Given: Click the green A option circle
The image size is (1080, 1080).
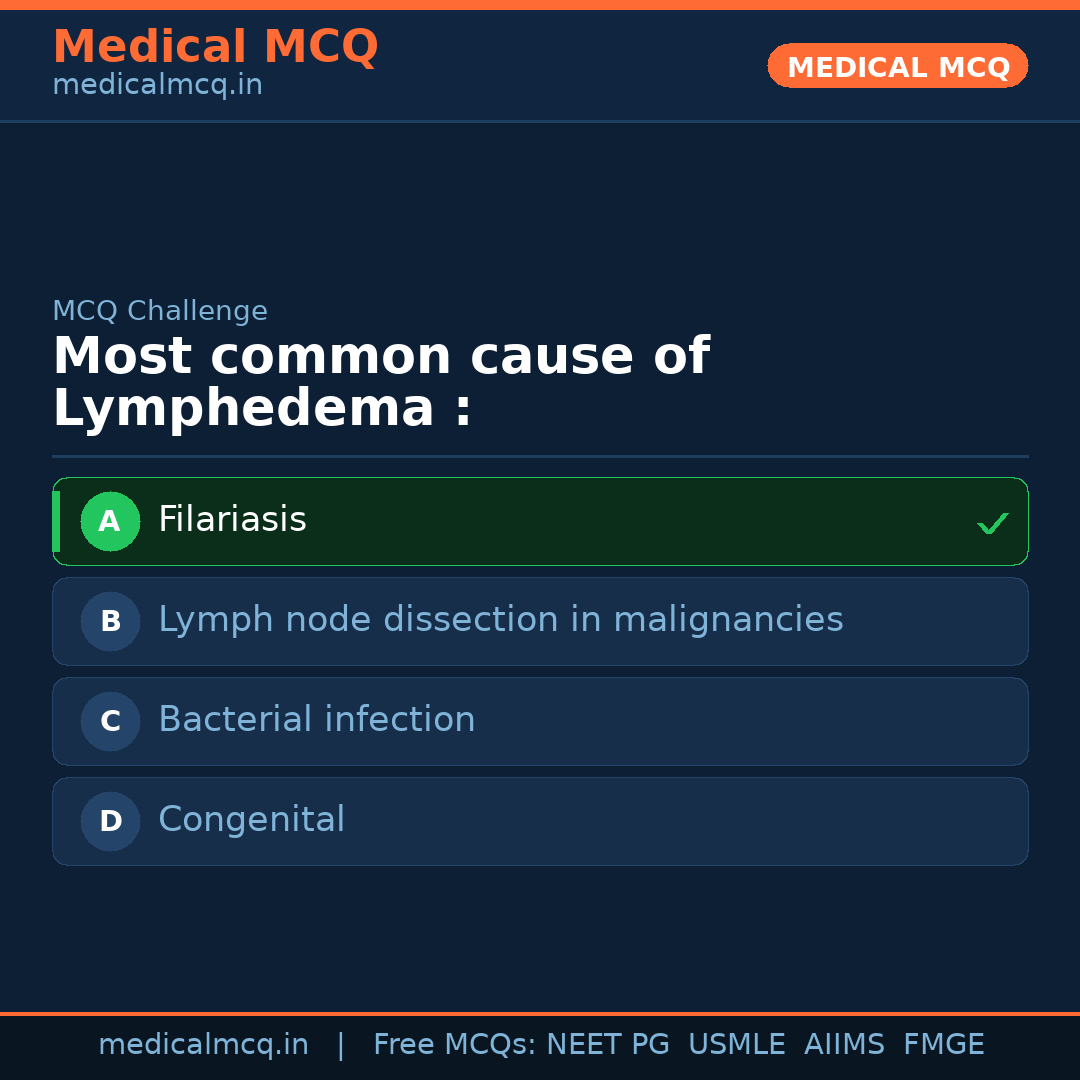Looking at the screenshot, I should point(110,521).
